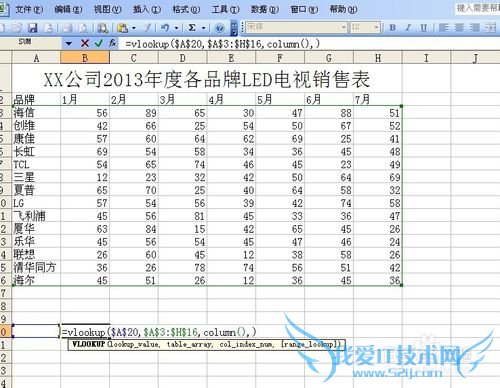Toggle Bold formatting

pos(393,28)
